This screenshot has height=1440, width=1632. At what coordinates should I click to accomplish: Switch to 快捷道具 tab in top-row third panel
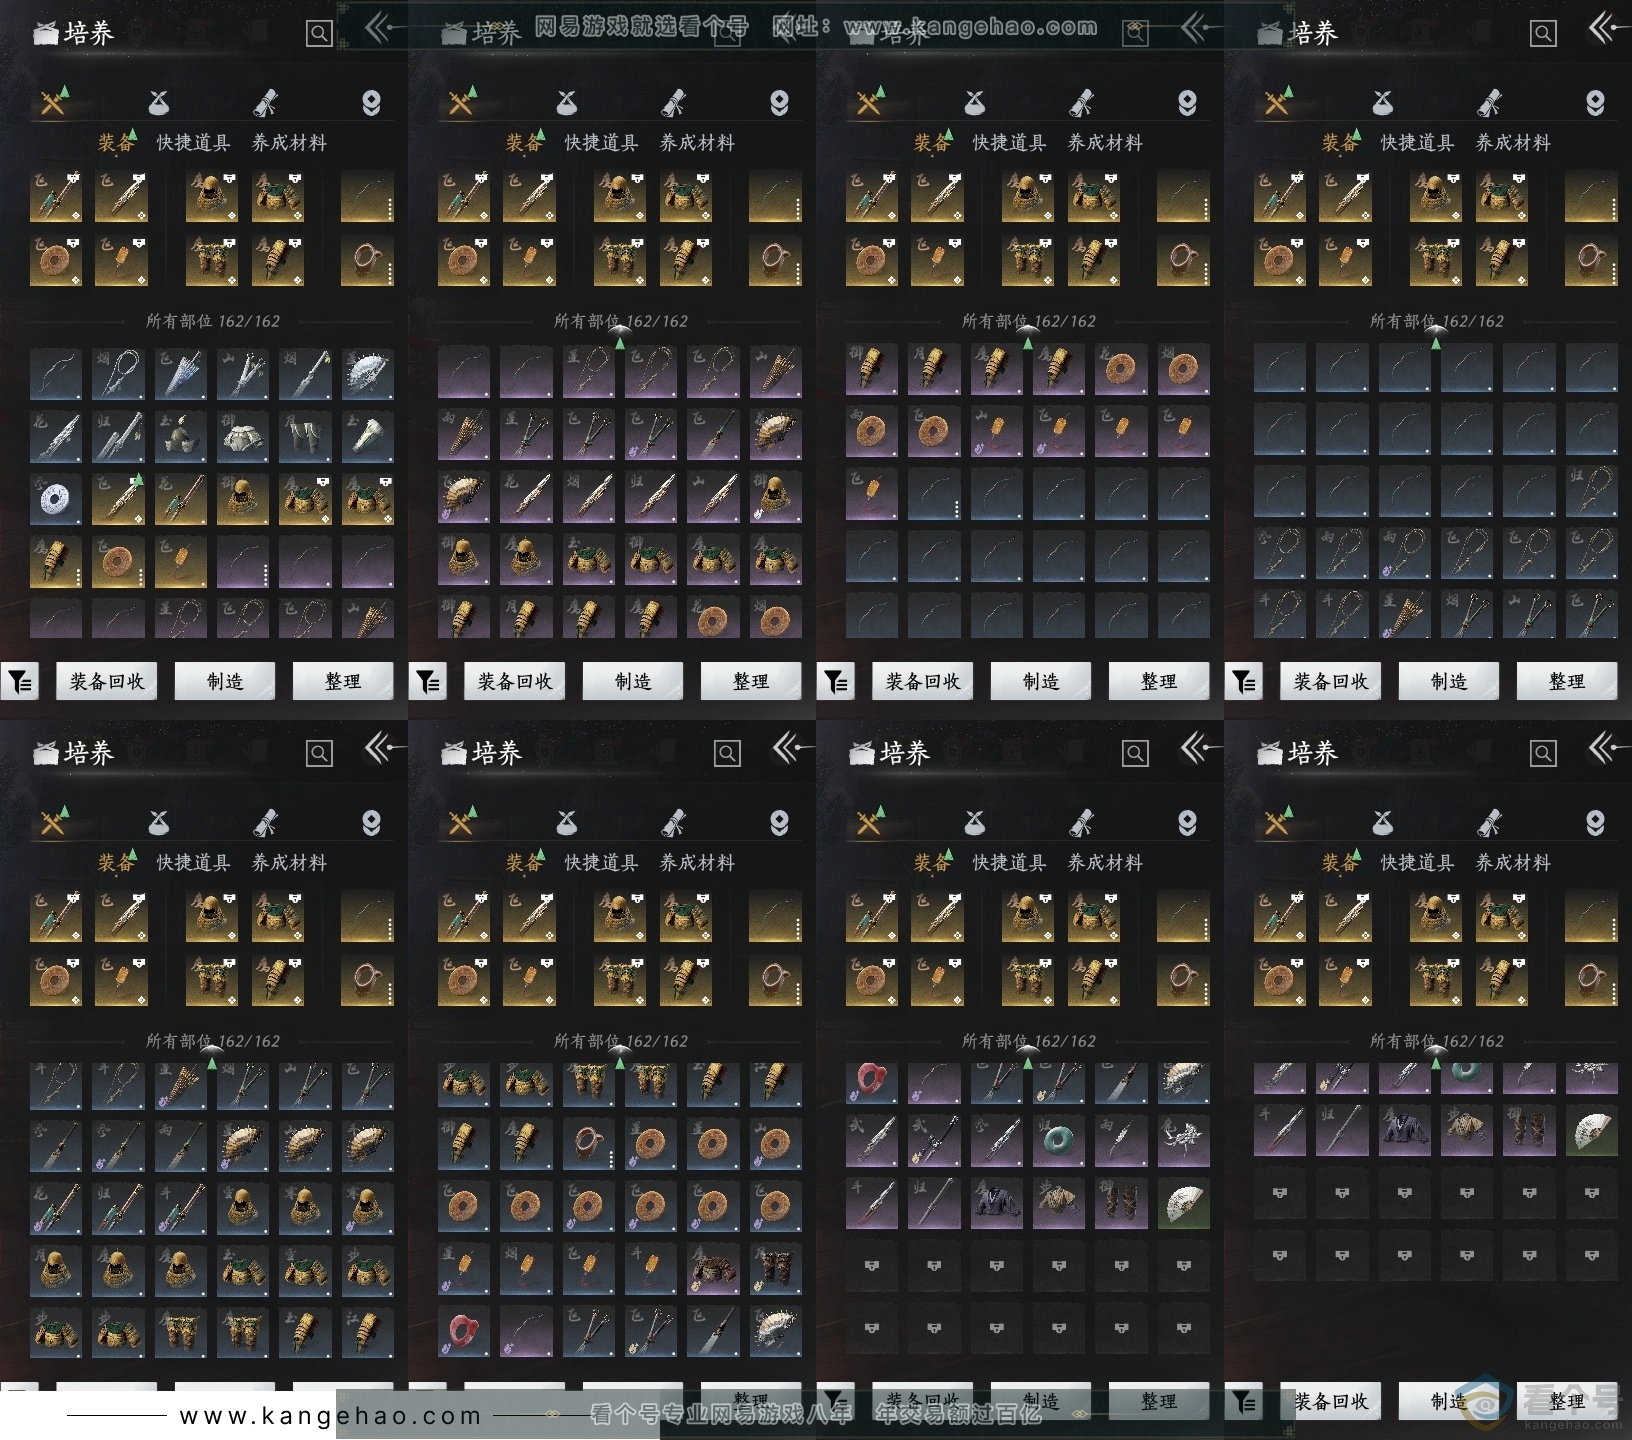[x=1009, y=143]
